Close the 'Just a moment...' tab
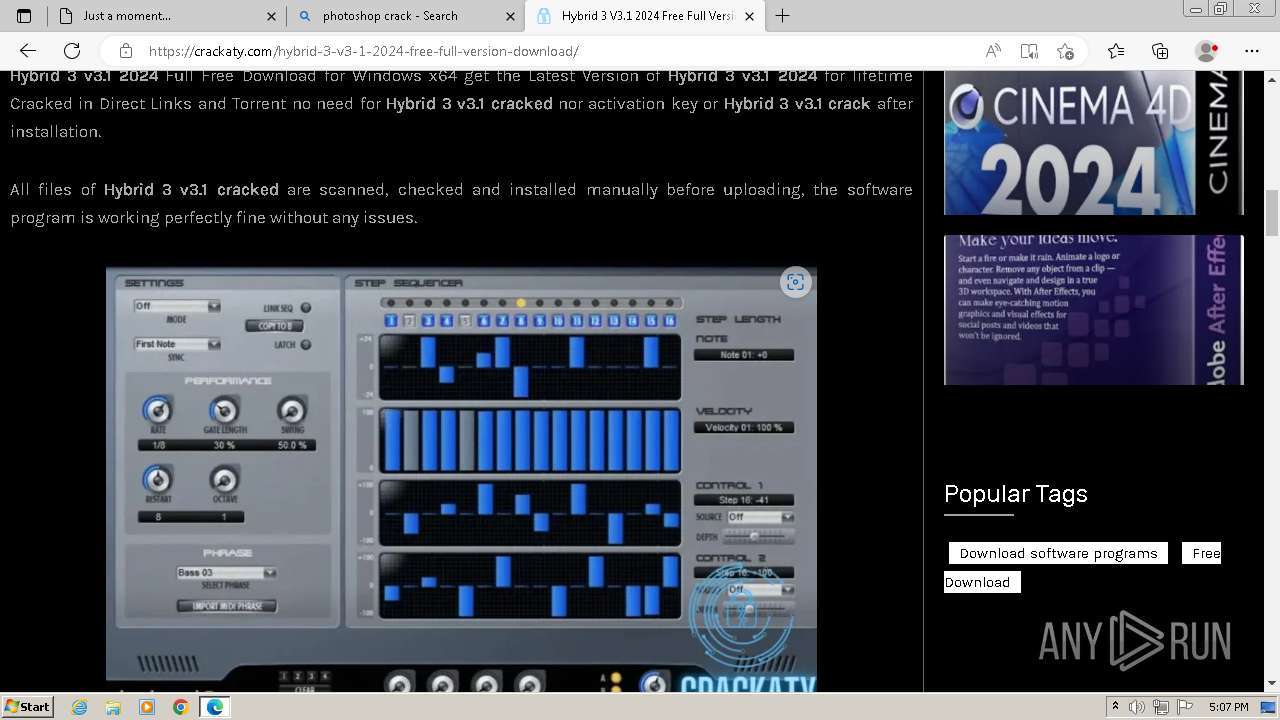The image size is (1280, 720). click(x=271, y=16)
